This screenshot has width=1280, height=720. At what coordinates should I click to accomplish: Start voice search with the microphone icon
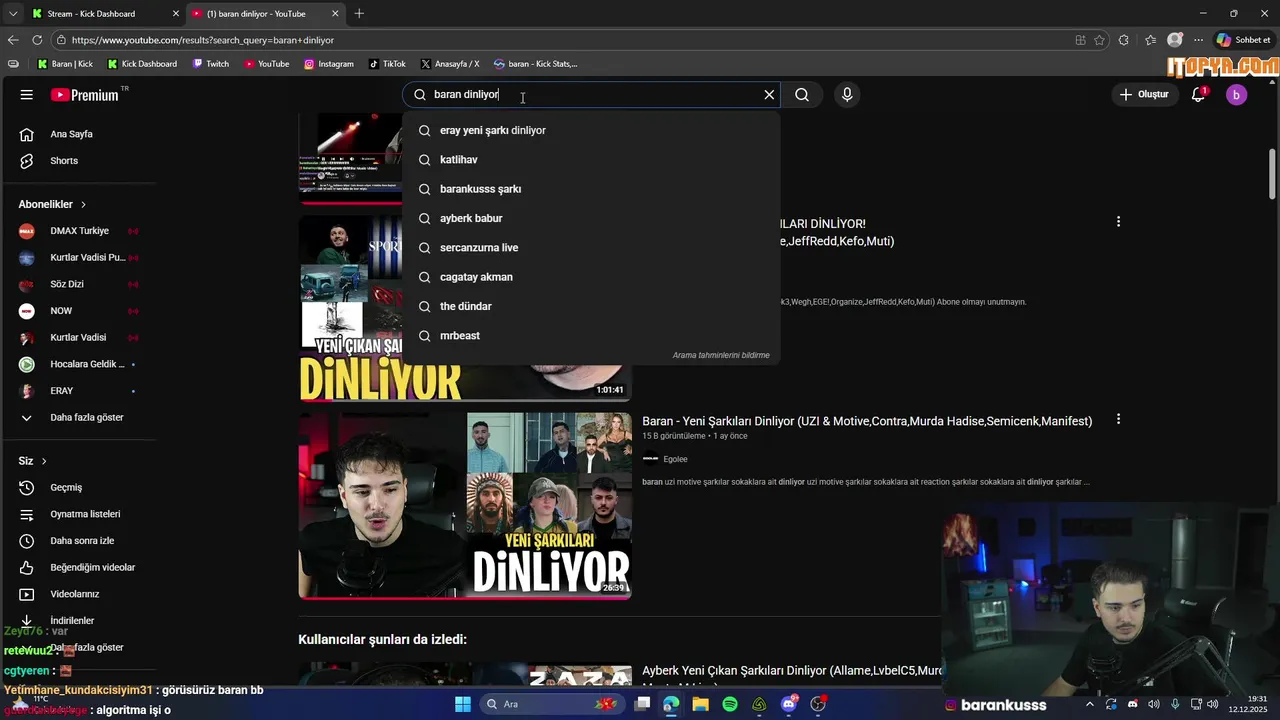pos(847,95)
